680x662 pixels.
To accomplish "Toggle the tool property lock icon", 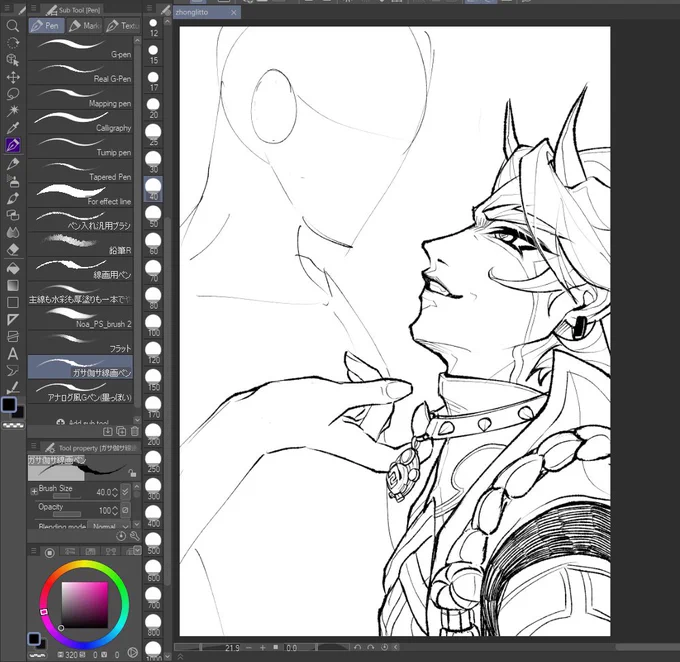I will pos(132,472).
